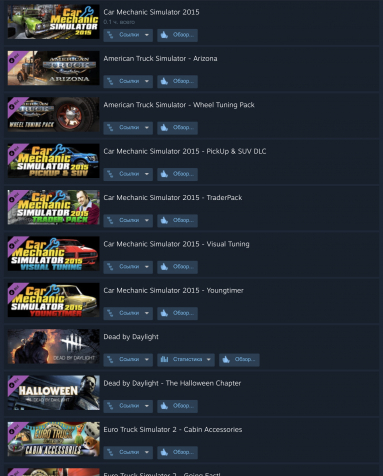Click thumbs-up review icon for Dead by Daylight
This screenshot has height=476, width=383.
click(226, 359)
